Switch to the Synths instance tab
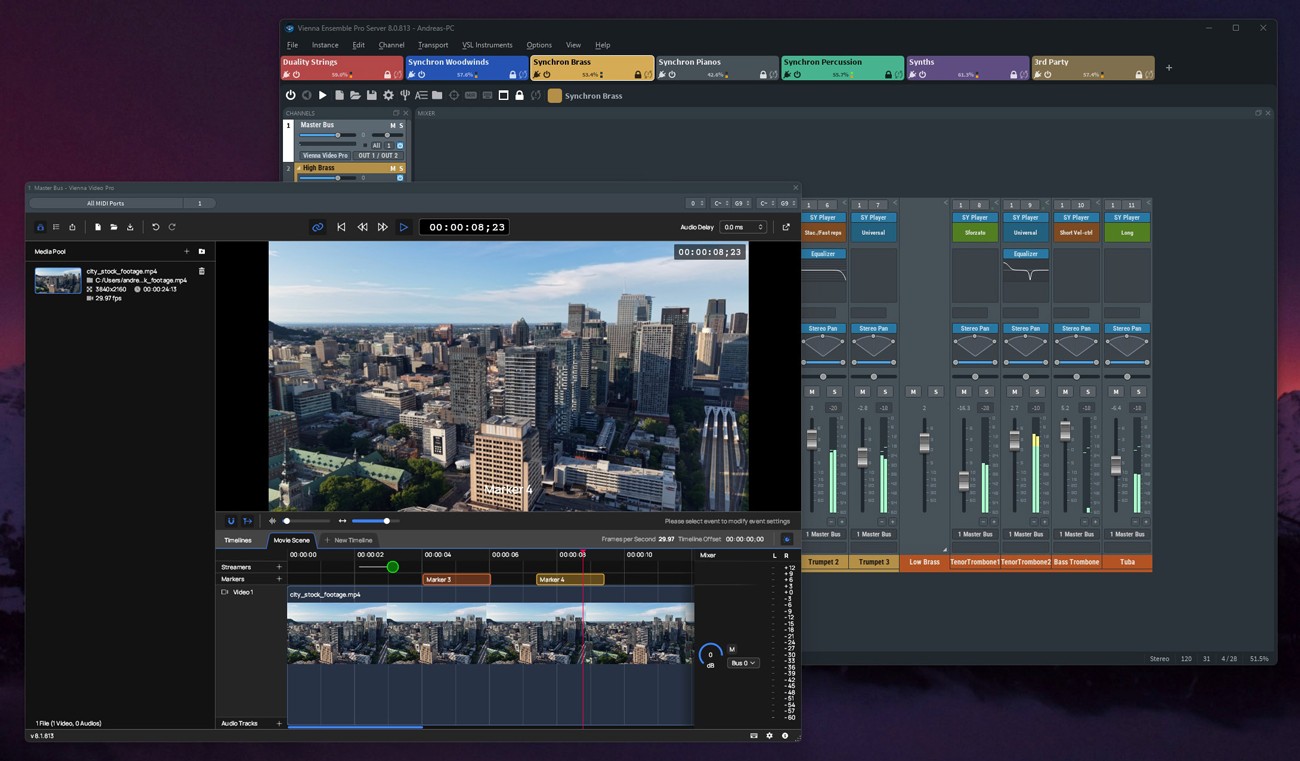Screen dimensions: 1300x761 [x=968, y=68]
